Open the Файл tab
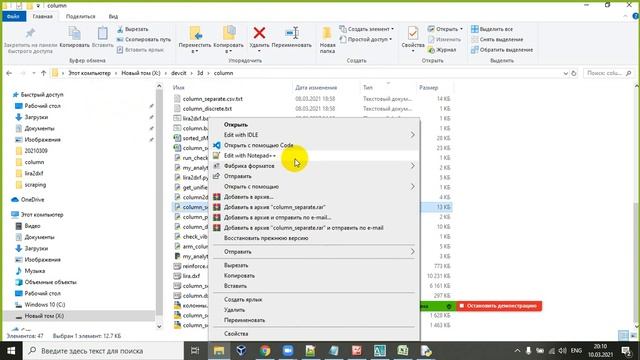Screen dimensions: 640x360 (13, 16)
